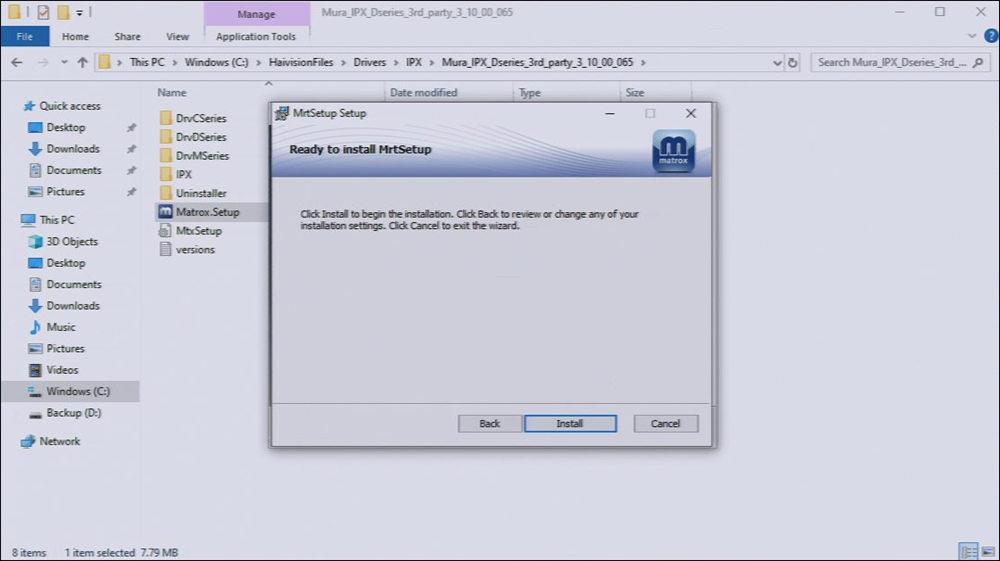Switch to large icons view layout
Image resolution: width=1000 pixels, height=561 pixels.
point(986,552)
